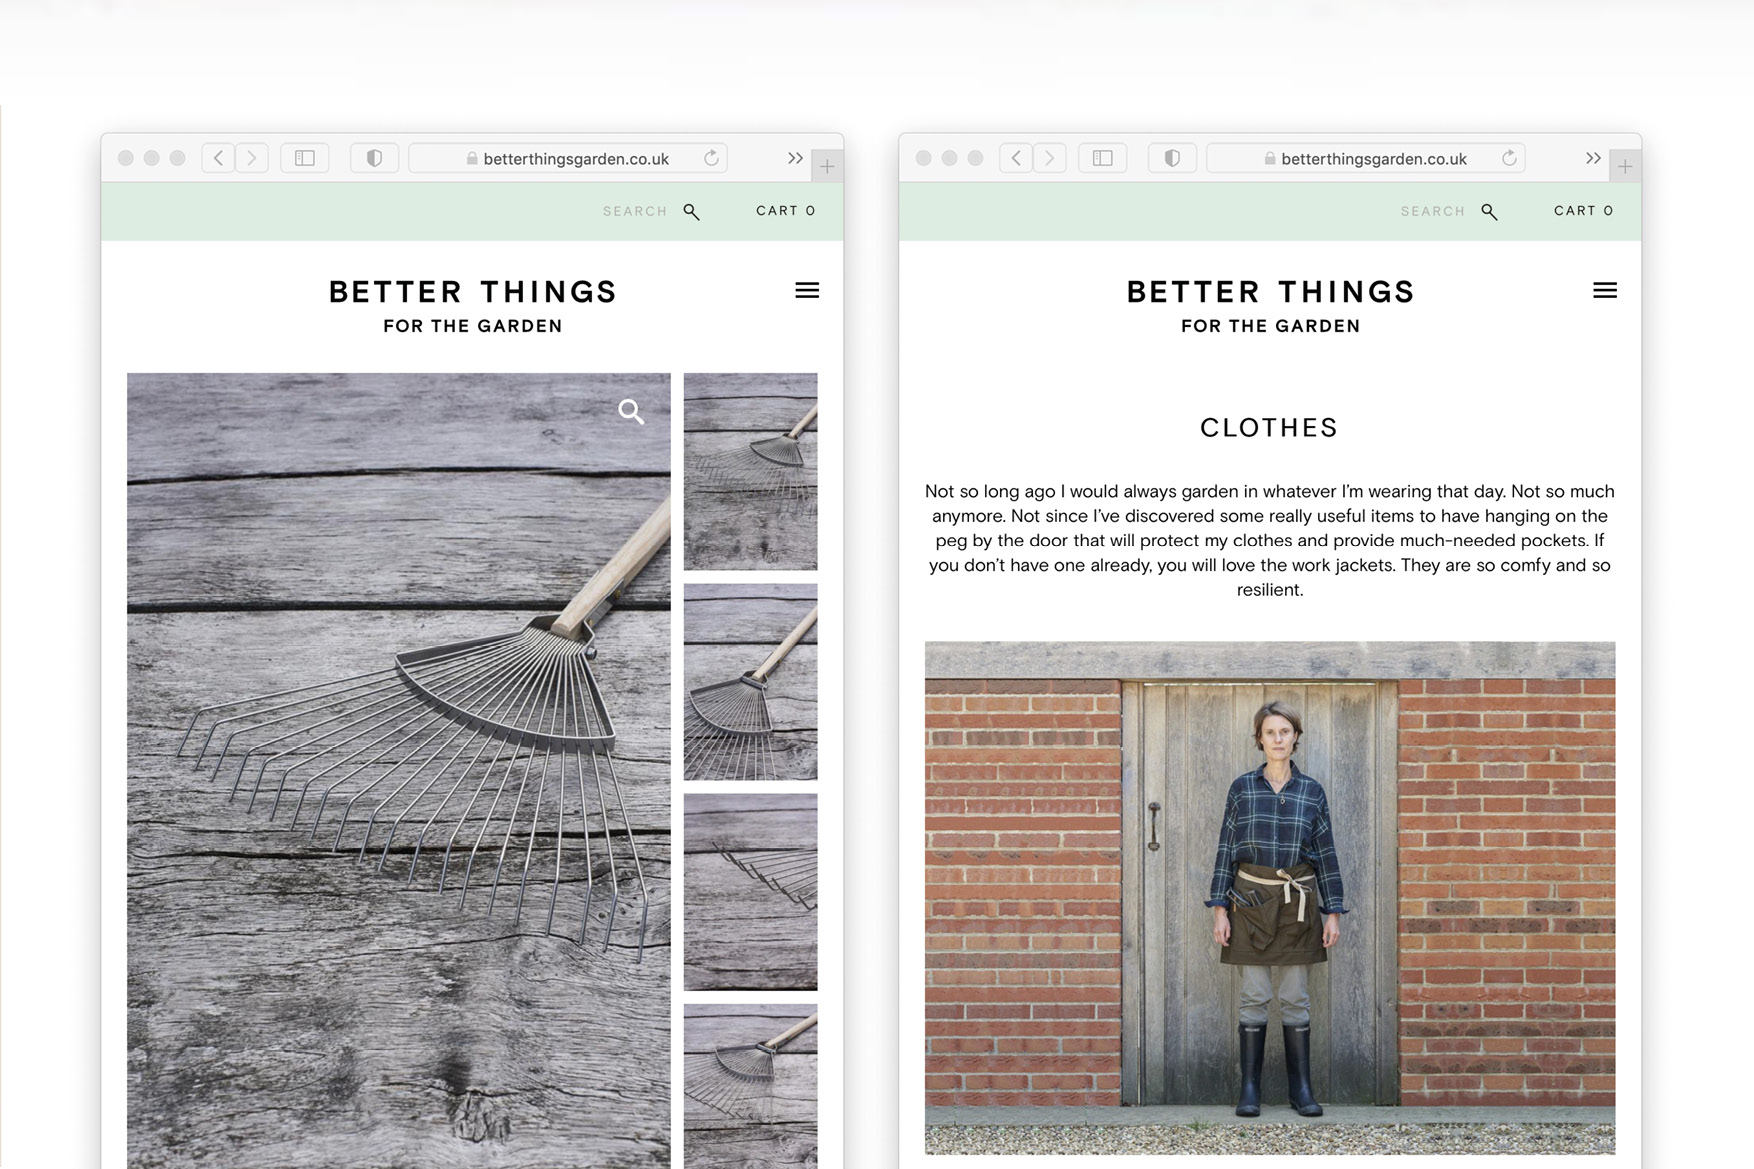The width and height of the screenshot is (1754, 1169).
Task: Click Better Things logo in right window
Action: point(1271,306)
